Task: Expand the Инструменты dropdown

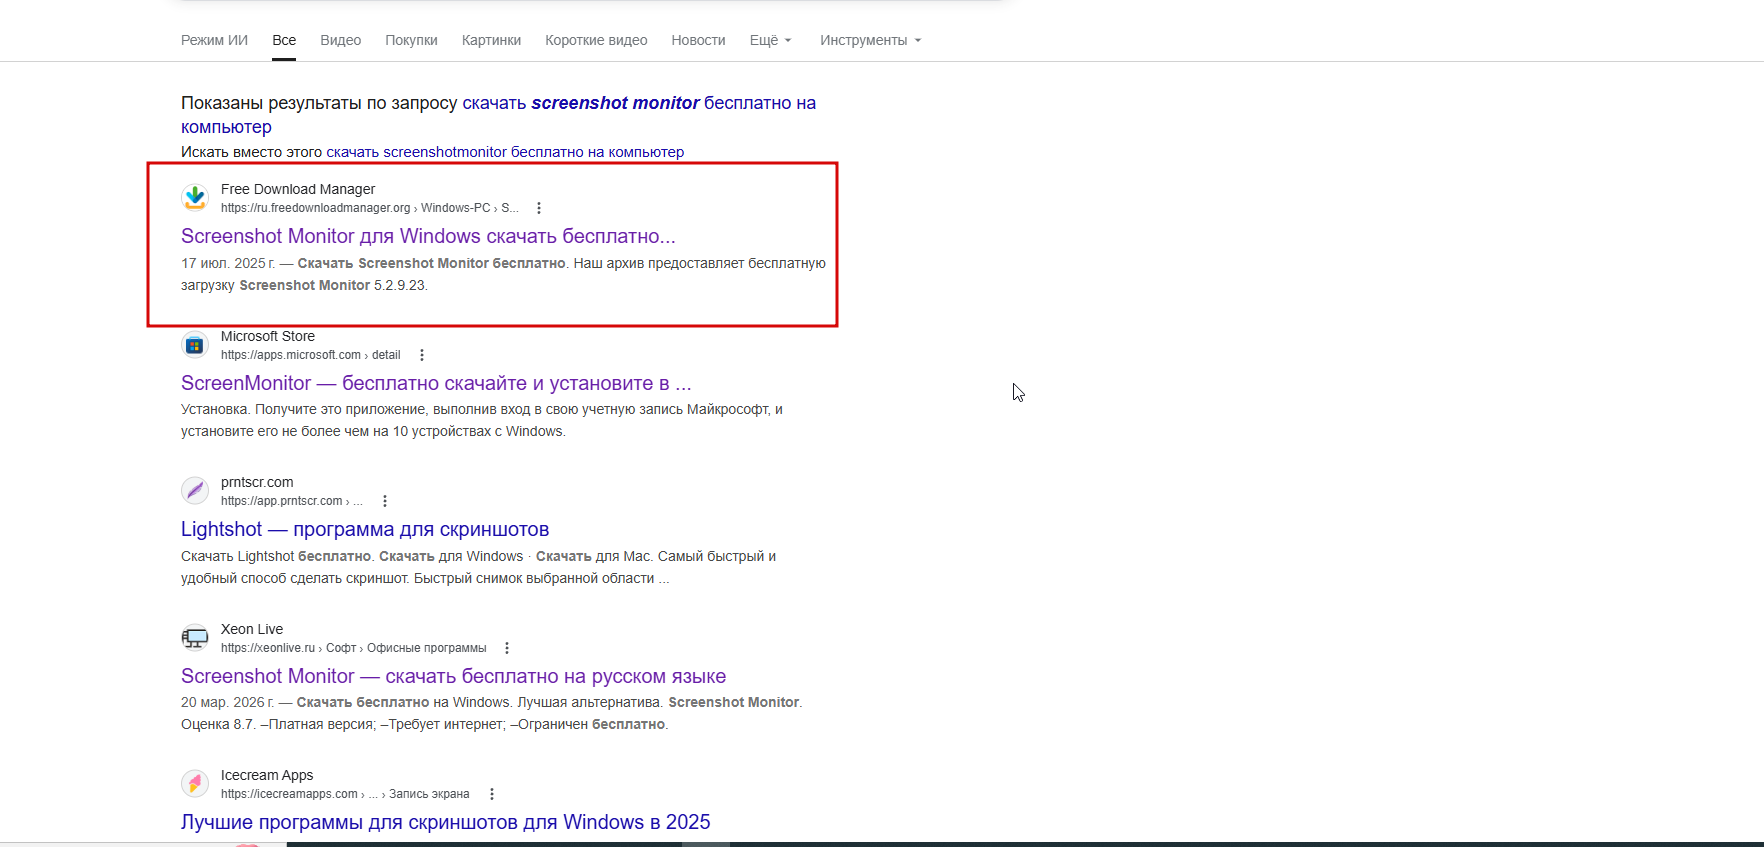Action: [870, 40]
